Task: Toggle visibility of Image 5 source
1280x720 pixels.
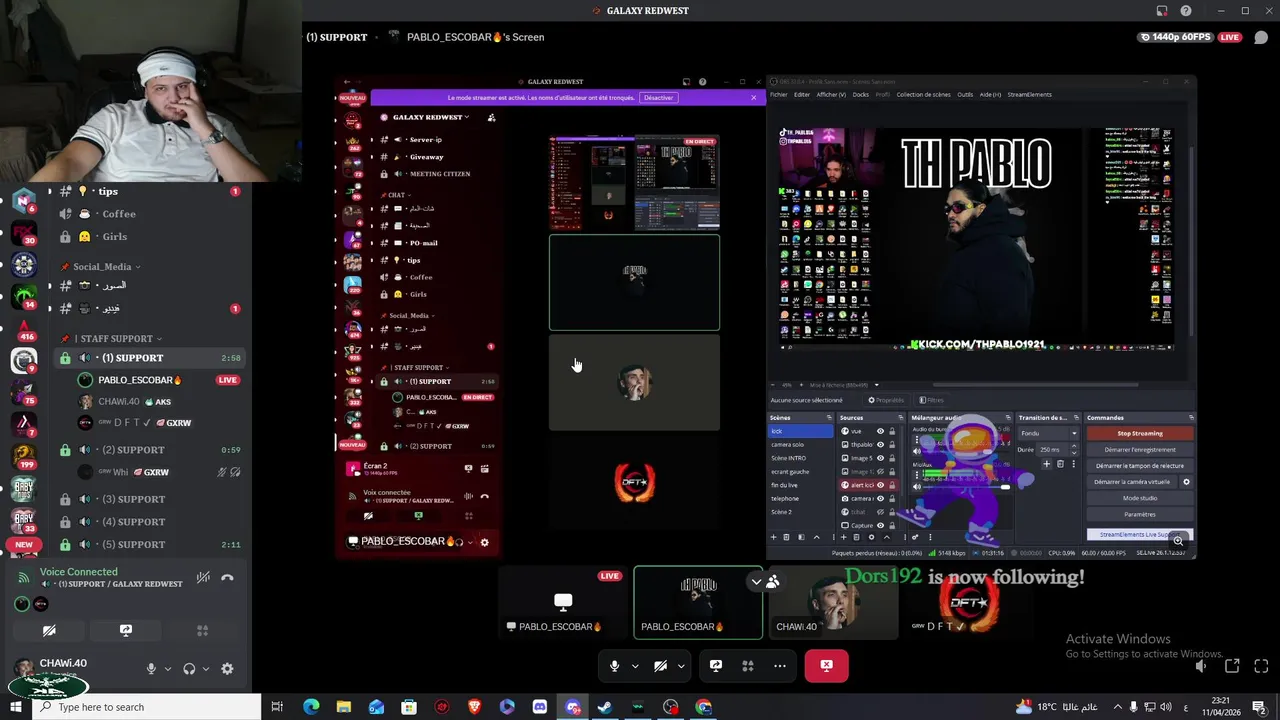Action: (880, 458)
